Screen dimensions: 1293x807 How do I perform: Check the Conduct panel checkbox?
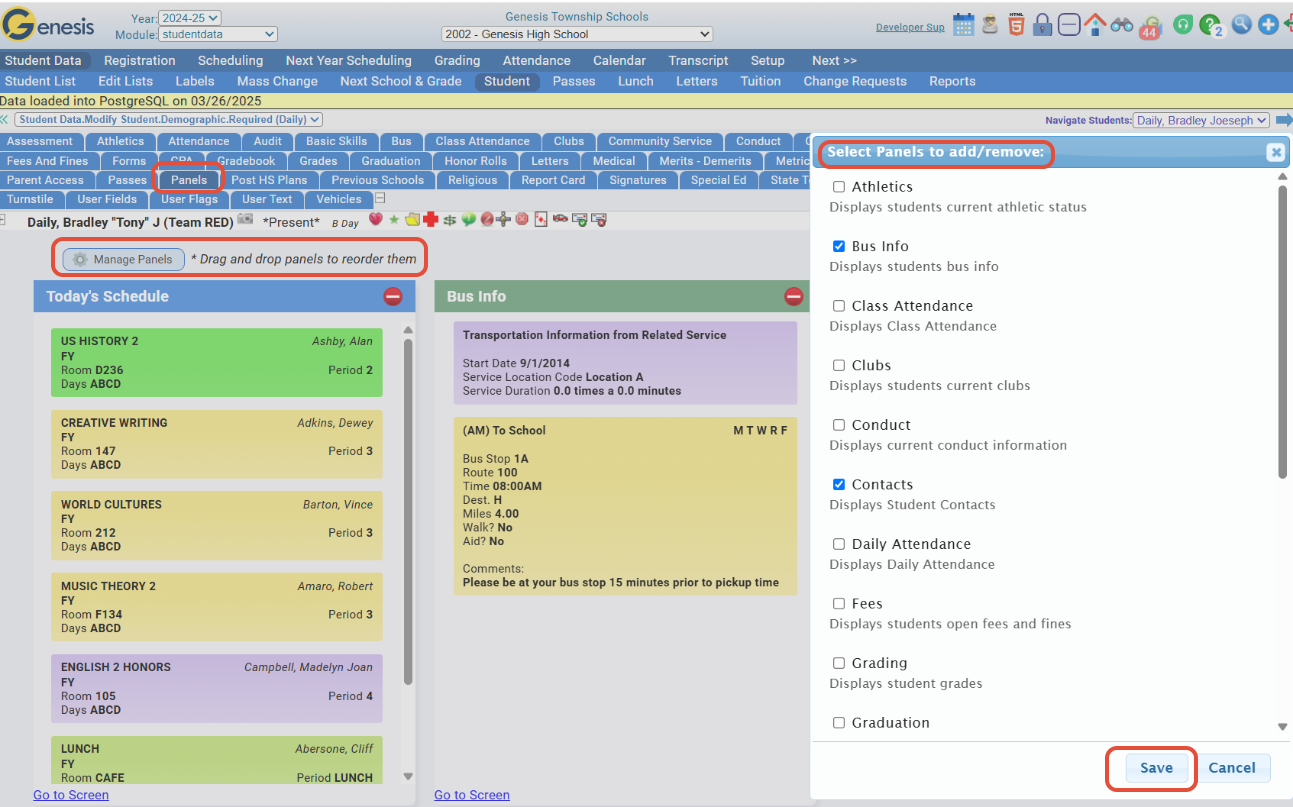[839, 425]
